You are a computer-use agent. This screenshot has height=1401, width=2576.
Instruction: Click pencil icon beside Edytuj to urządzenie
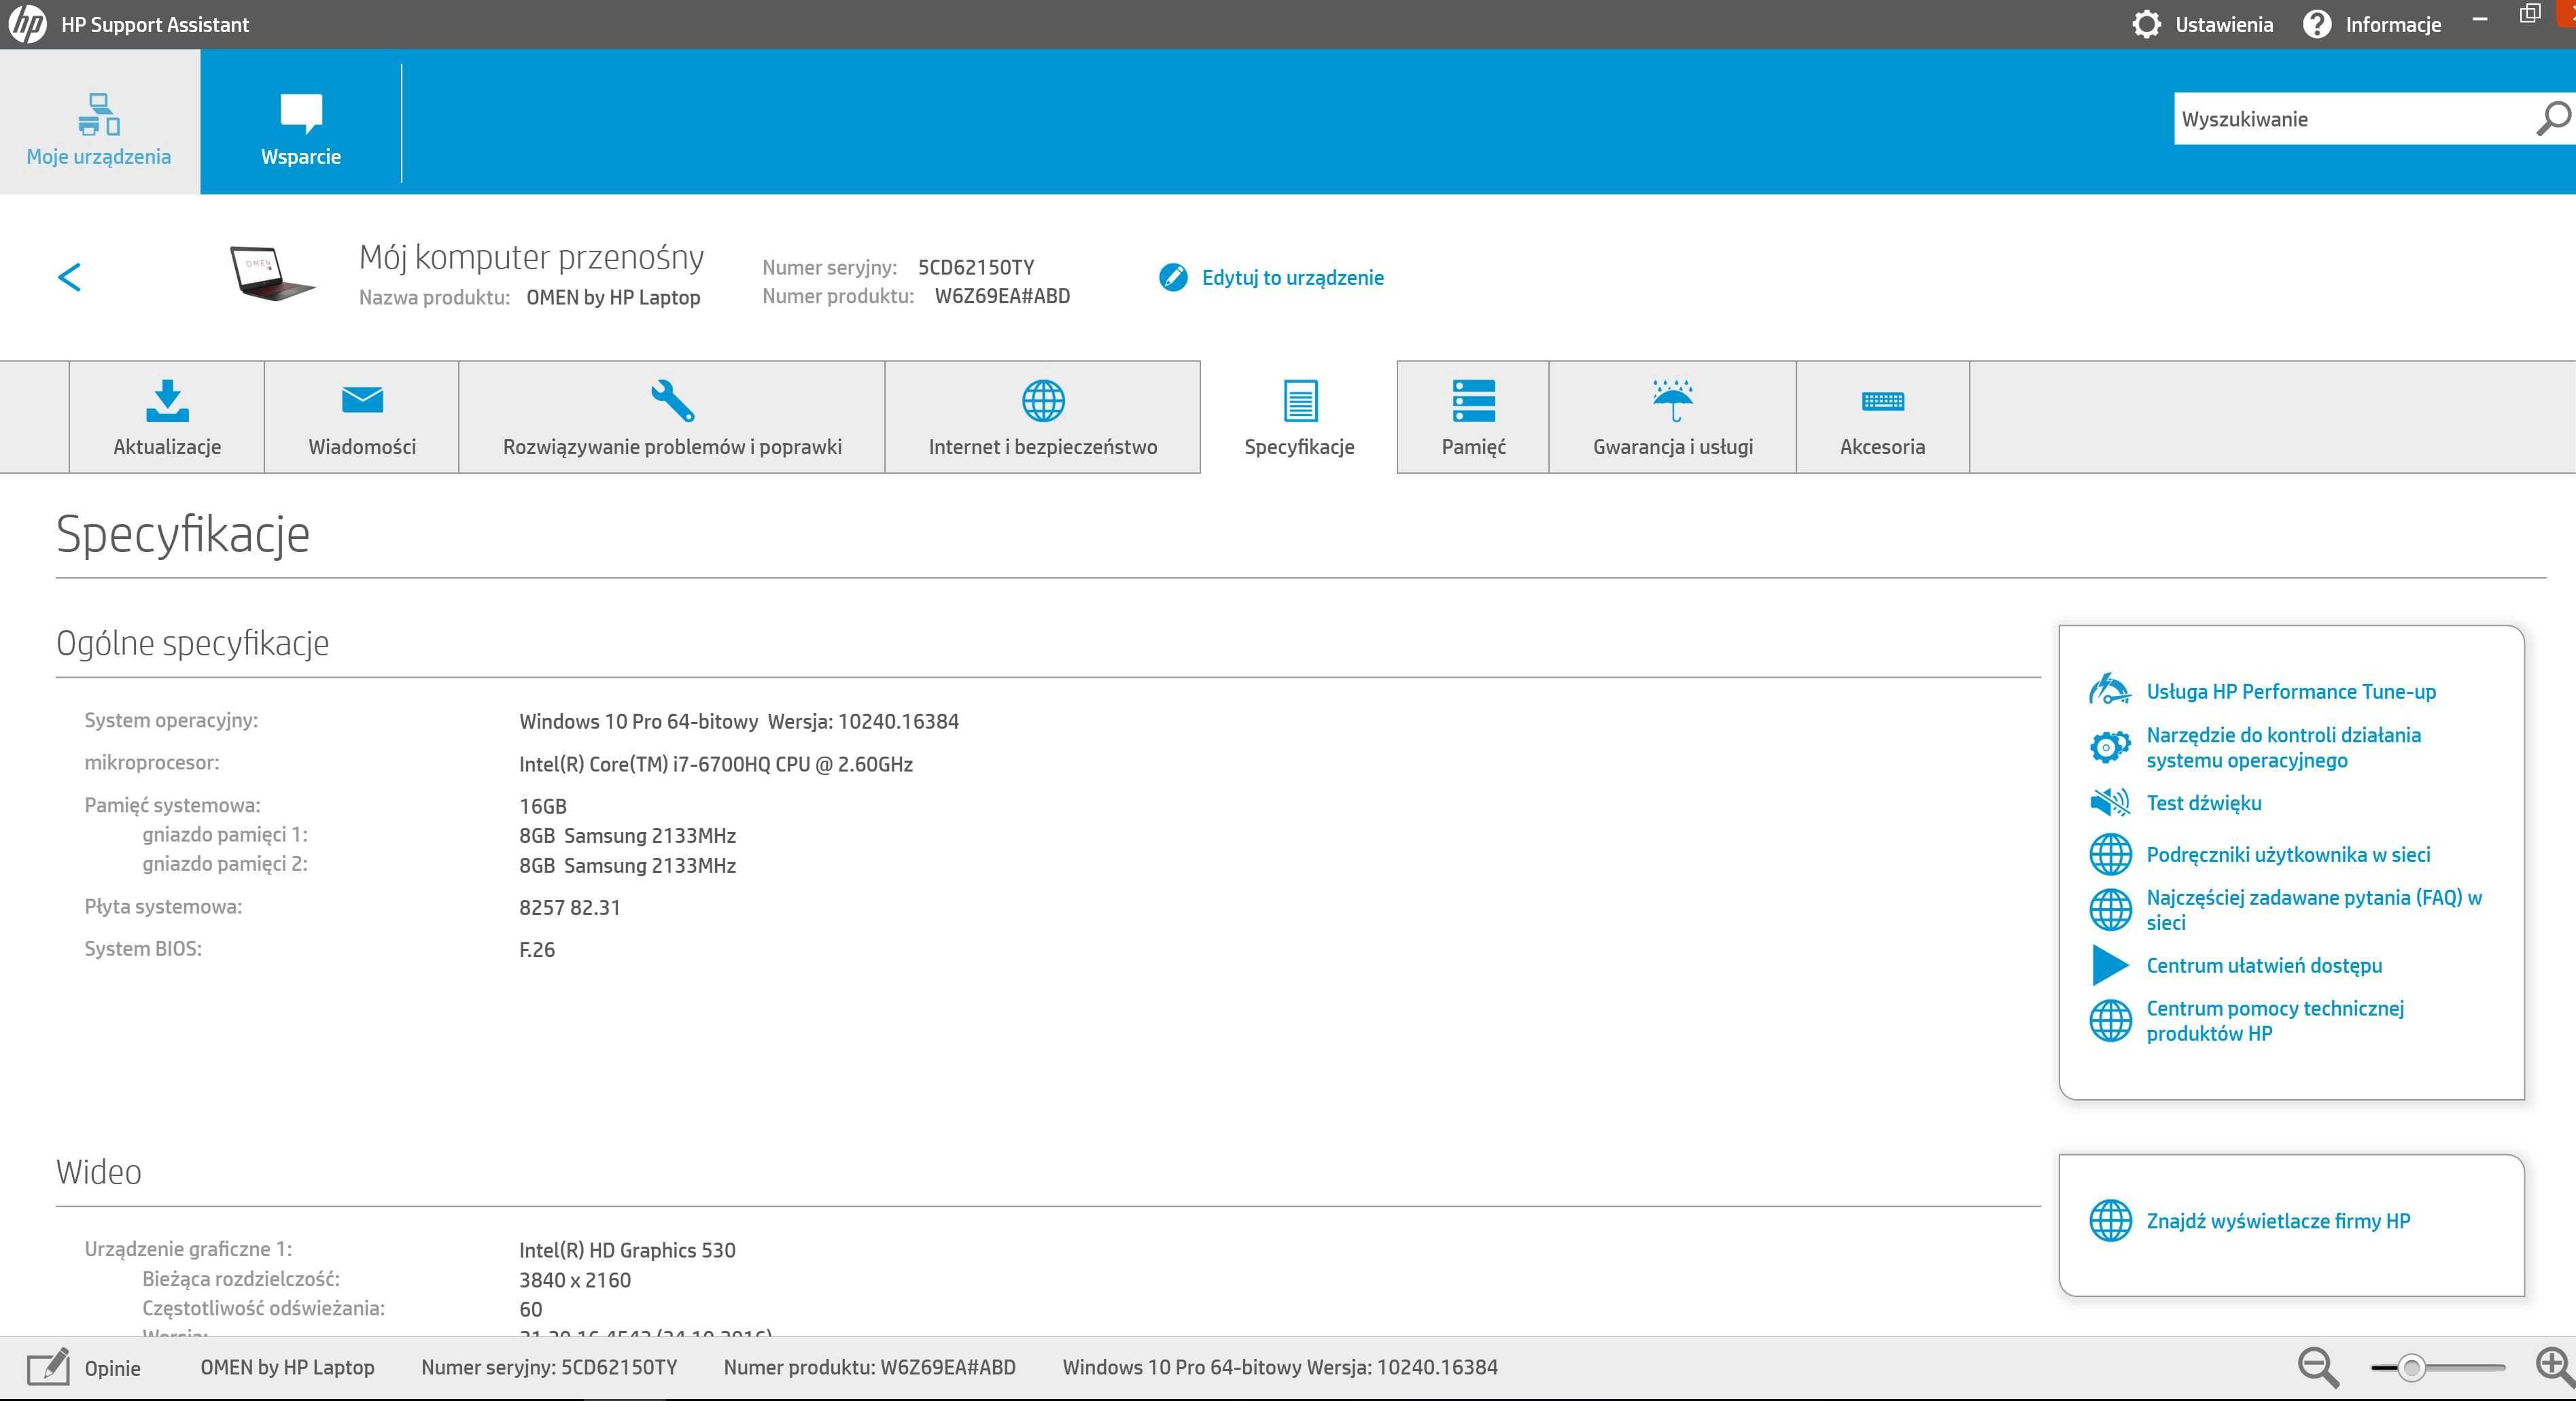pyautogui.click(x=1173, y=277)
